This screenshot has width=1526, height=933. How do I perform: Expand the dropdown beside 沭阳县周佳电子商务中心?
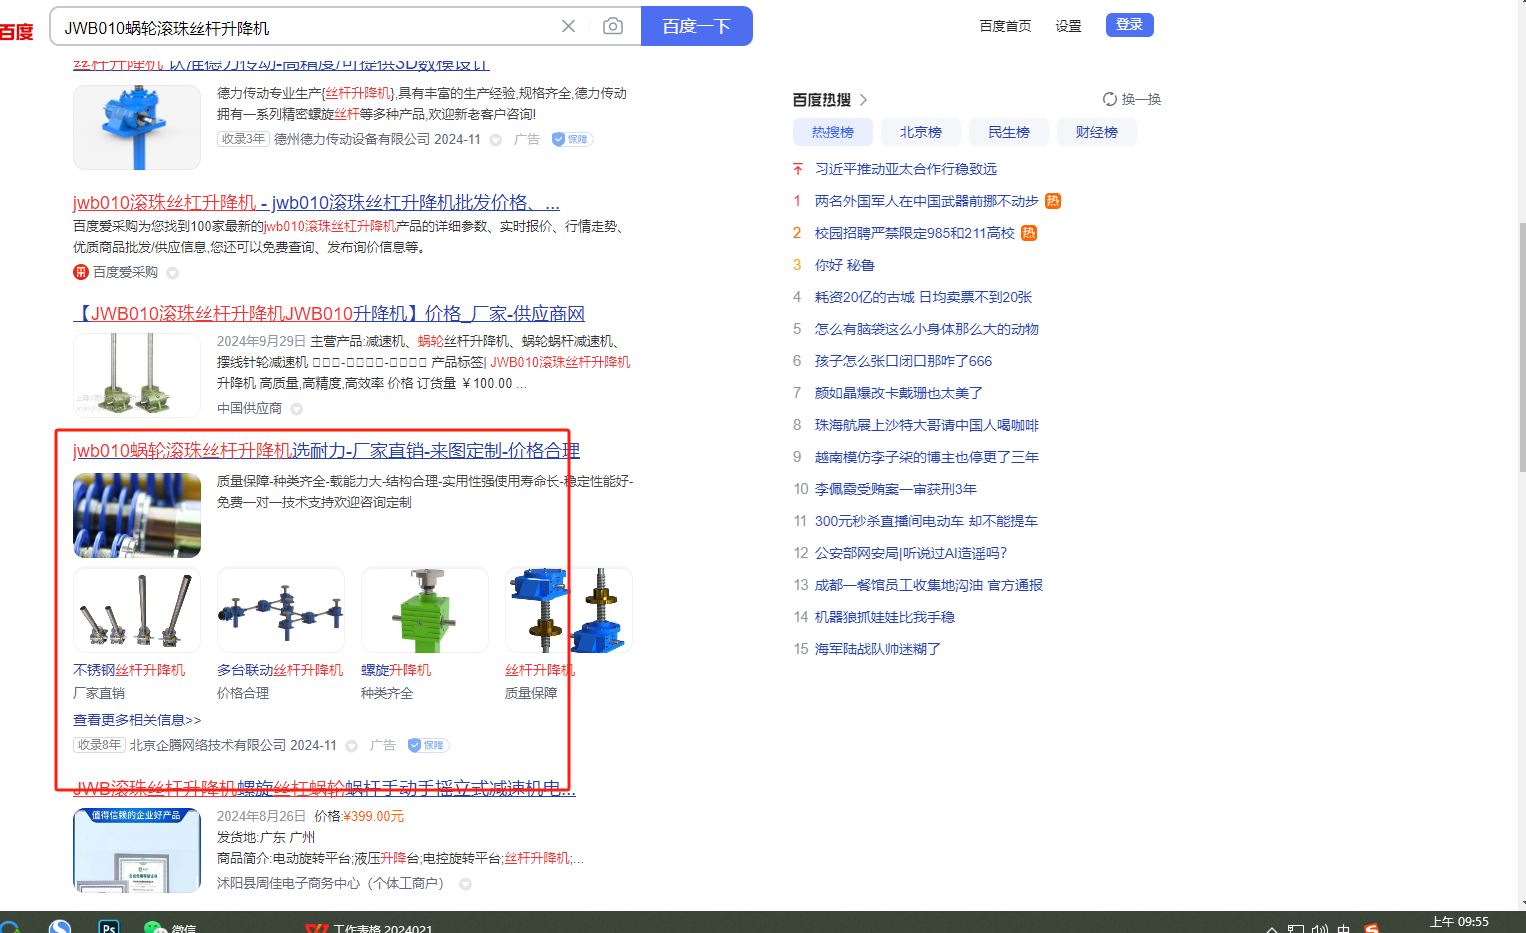[x=465, y=884]
